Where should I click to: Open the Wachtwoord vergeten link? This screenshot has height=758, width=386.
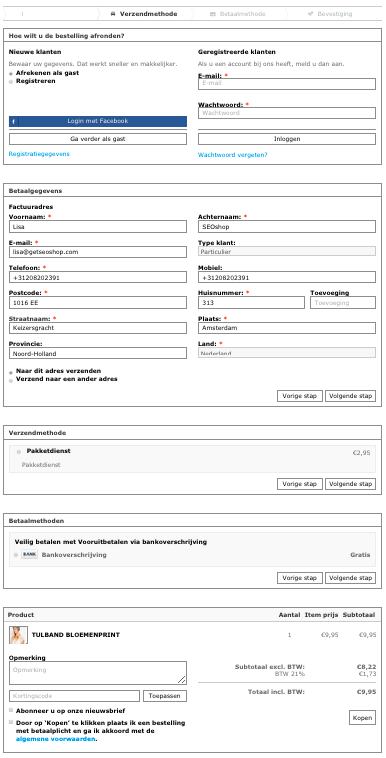(x=233, y=155)
